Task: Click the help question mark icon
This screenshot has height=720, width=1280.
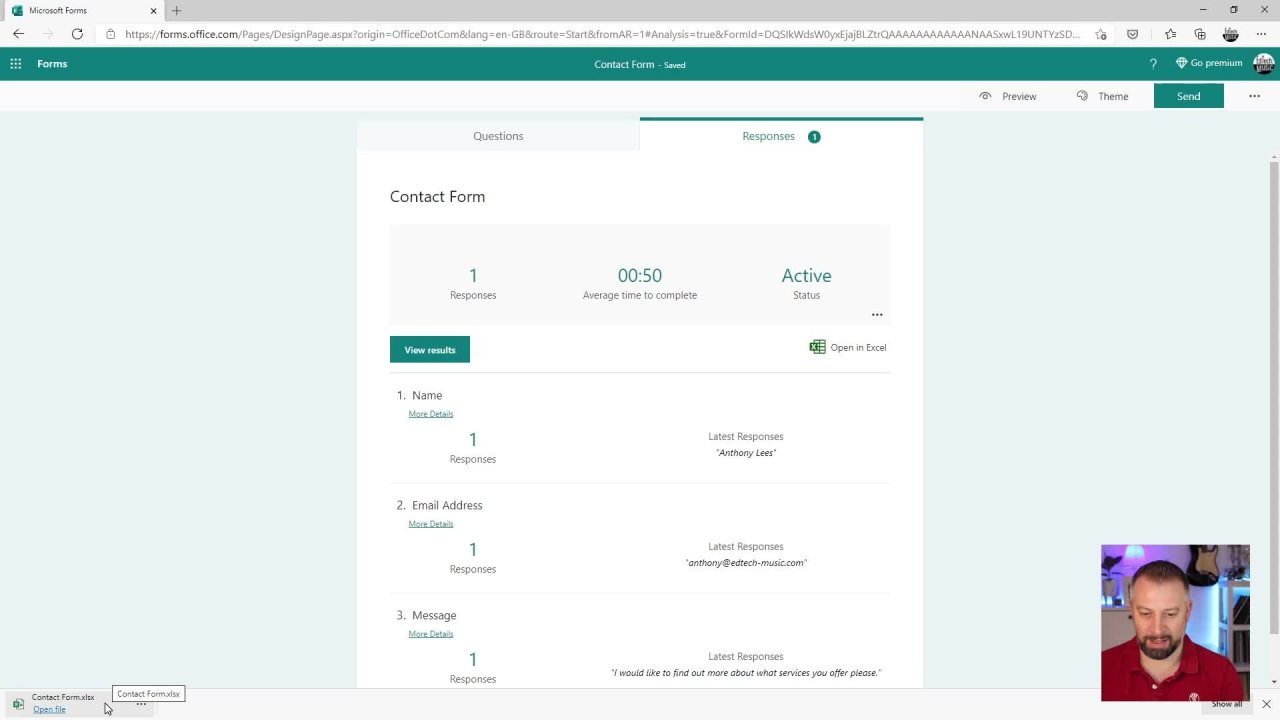Action: click(x=1153, y=64)
